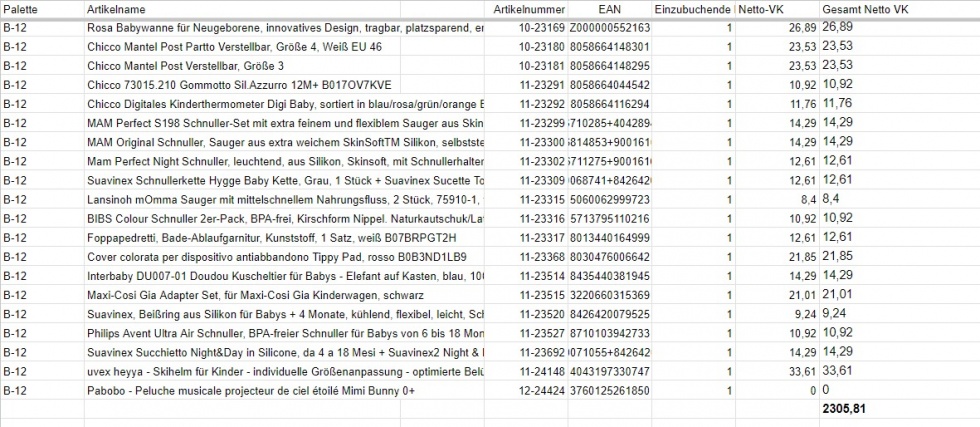
Task: Click Gesamt Netto VK value 8,4
Action: point(899,199)
